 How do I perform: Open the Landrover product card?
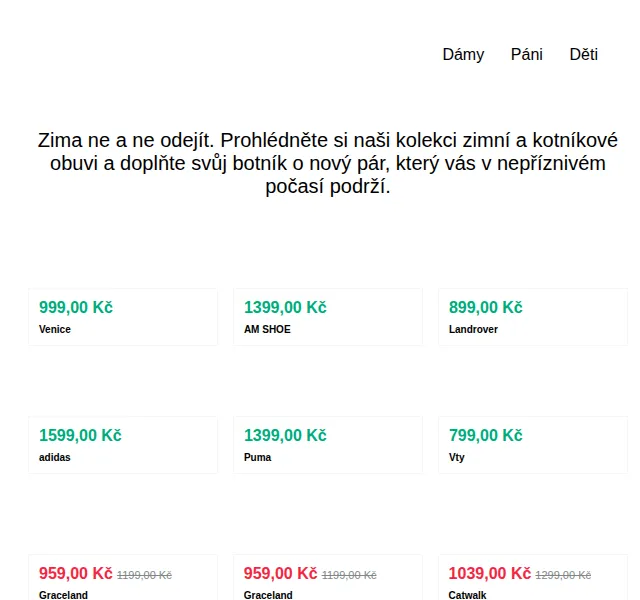click(x=533, y=317)
